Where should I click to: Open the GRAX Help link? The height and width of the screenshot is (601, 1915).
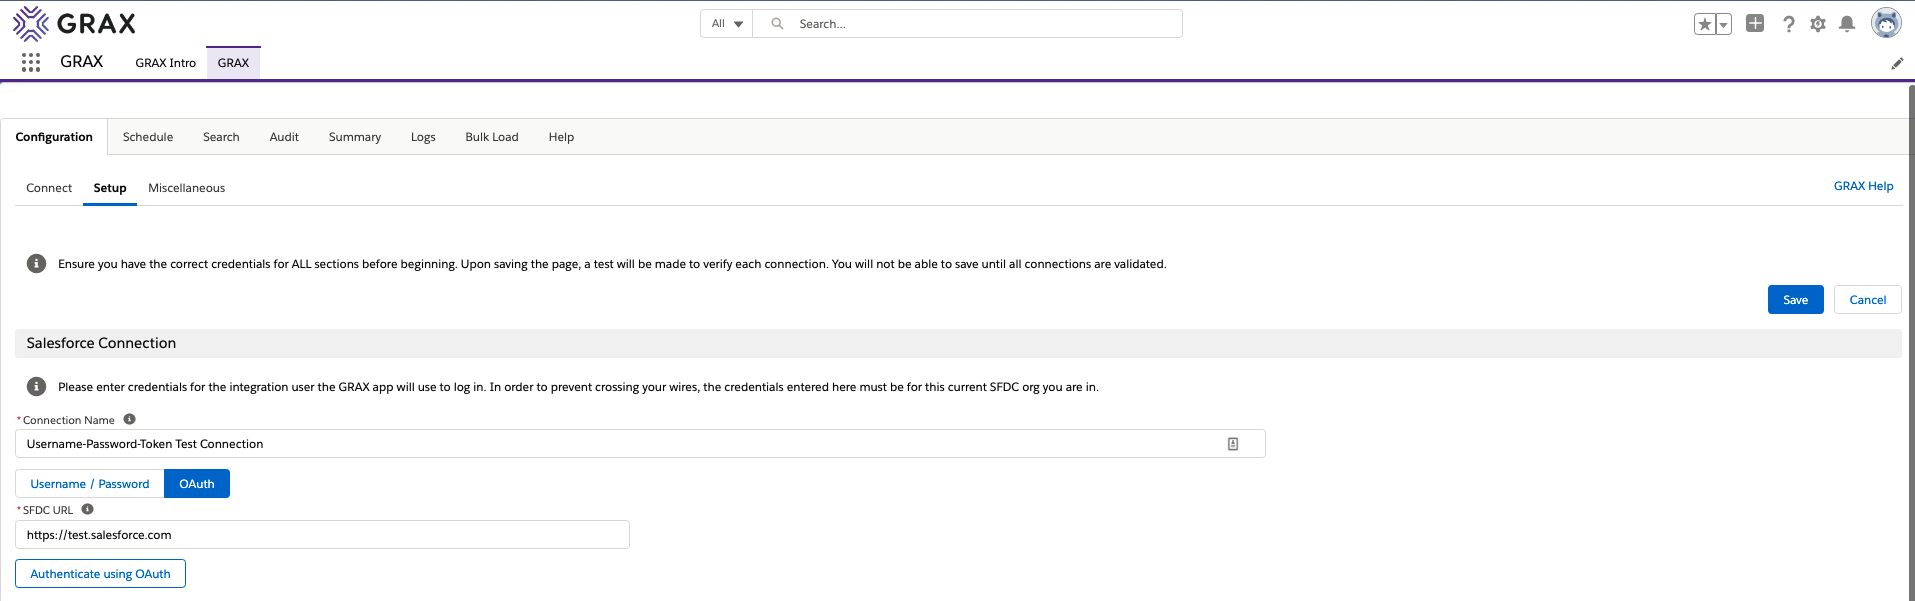[1863, 186]
